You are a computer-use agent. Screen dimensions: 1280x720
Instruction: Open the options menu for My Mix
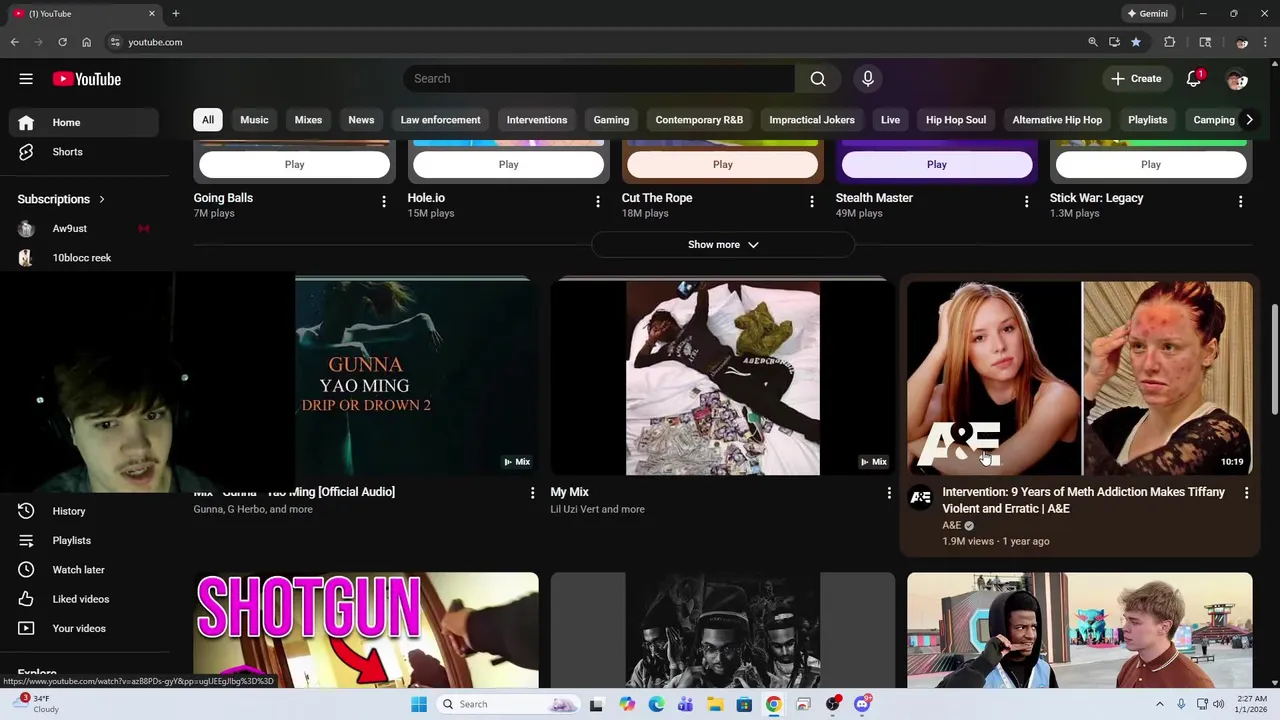[889, 493]
